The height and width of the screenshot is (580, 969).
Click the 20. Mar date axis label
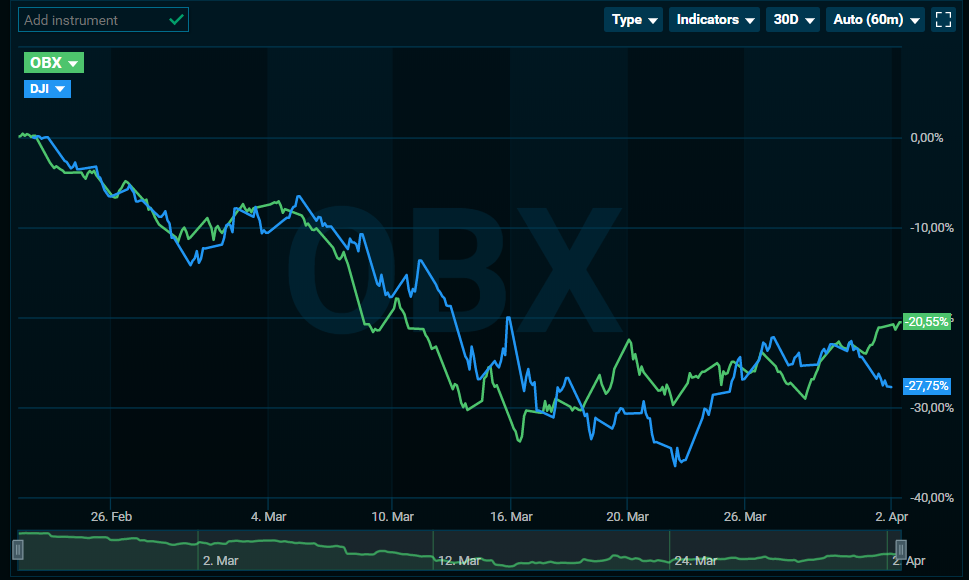627,516
